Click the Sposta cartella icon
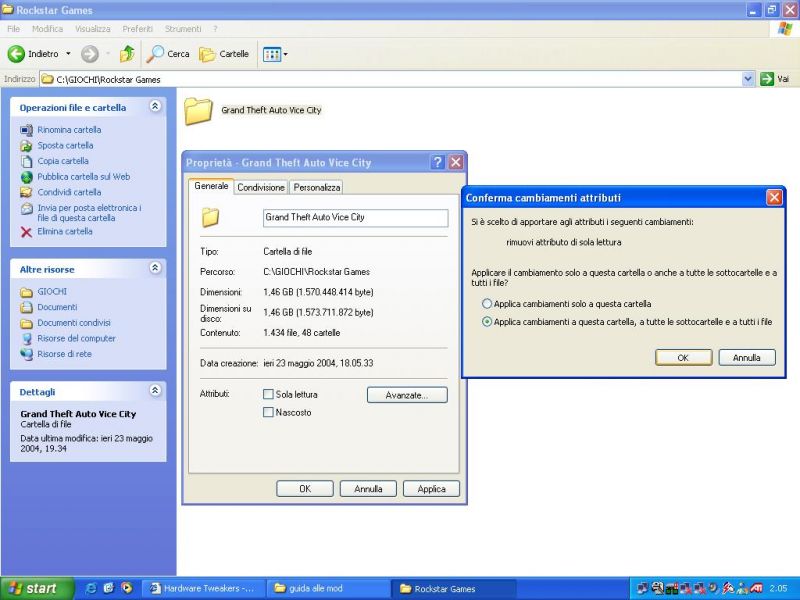800x600 pixels. (x=26, y=146)
